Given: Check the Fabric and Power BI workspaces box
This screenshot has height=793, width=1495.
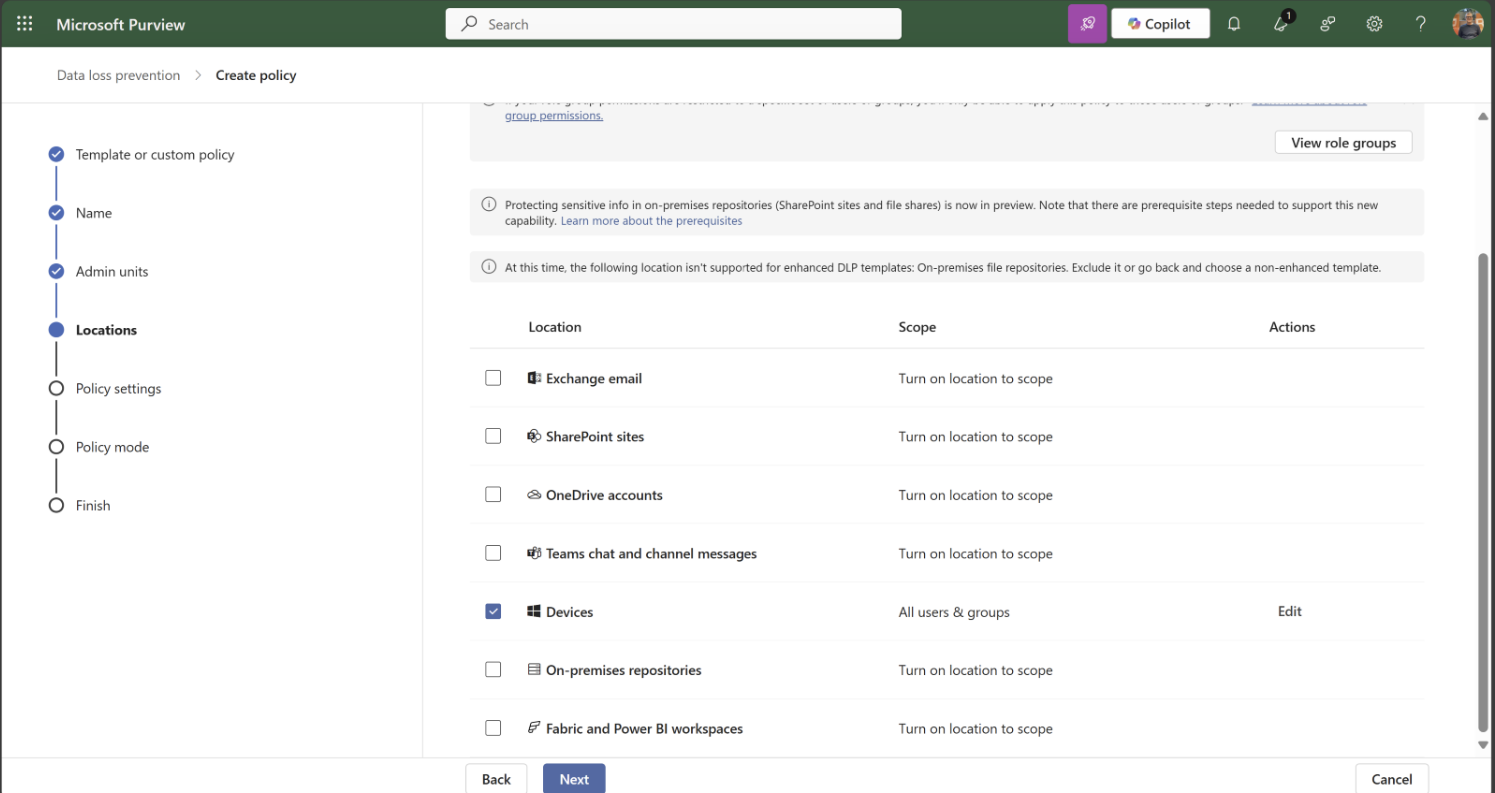Looking at the screenshot, I should pyautogui.click(x=493, y=728).
